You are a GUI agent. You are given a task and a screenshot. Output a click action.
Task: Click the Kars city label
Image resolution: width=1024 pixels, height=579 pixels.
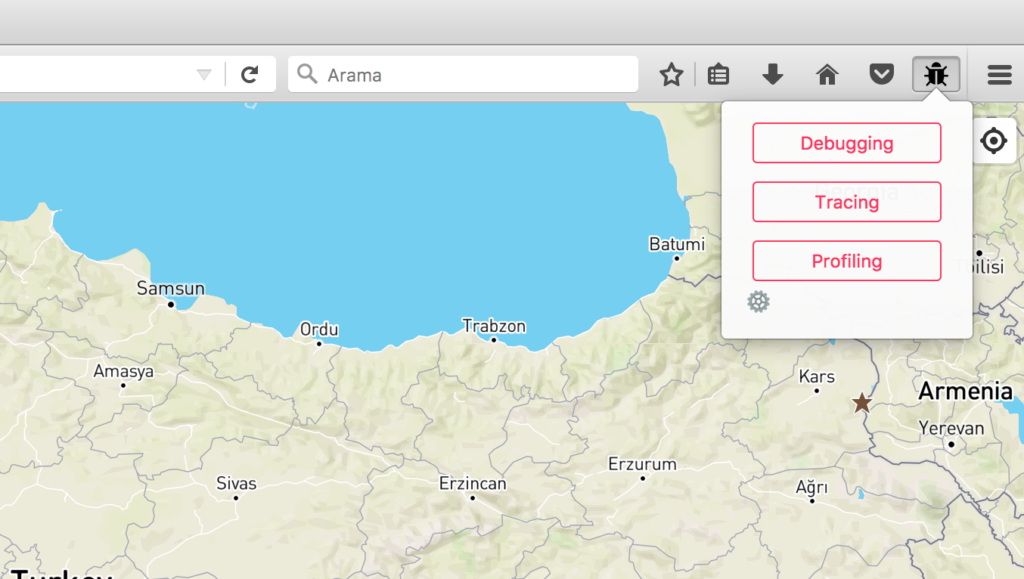click(x=816, y=377)
